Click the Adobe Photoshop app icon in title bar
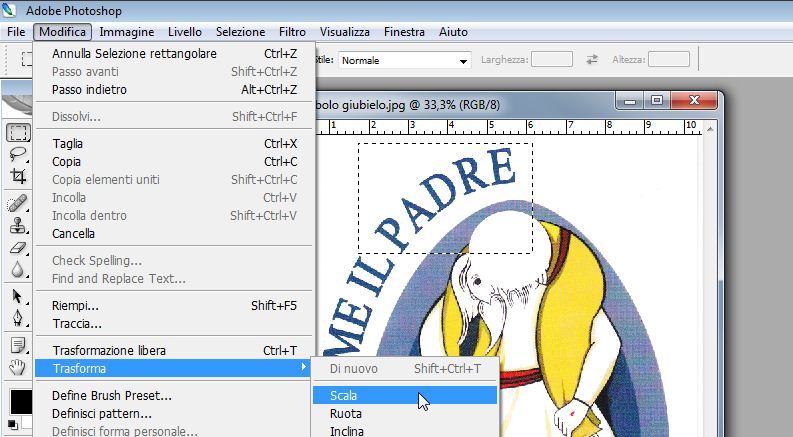 [x=10, y=10]
